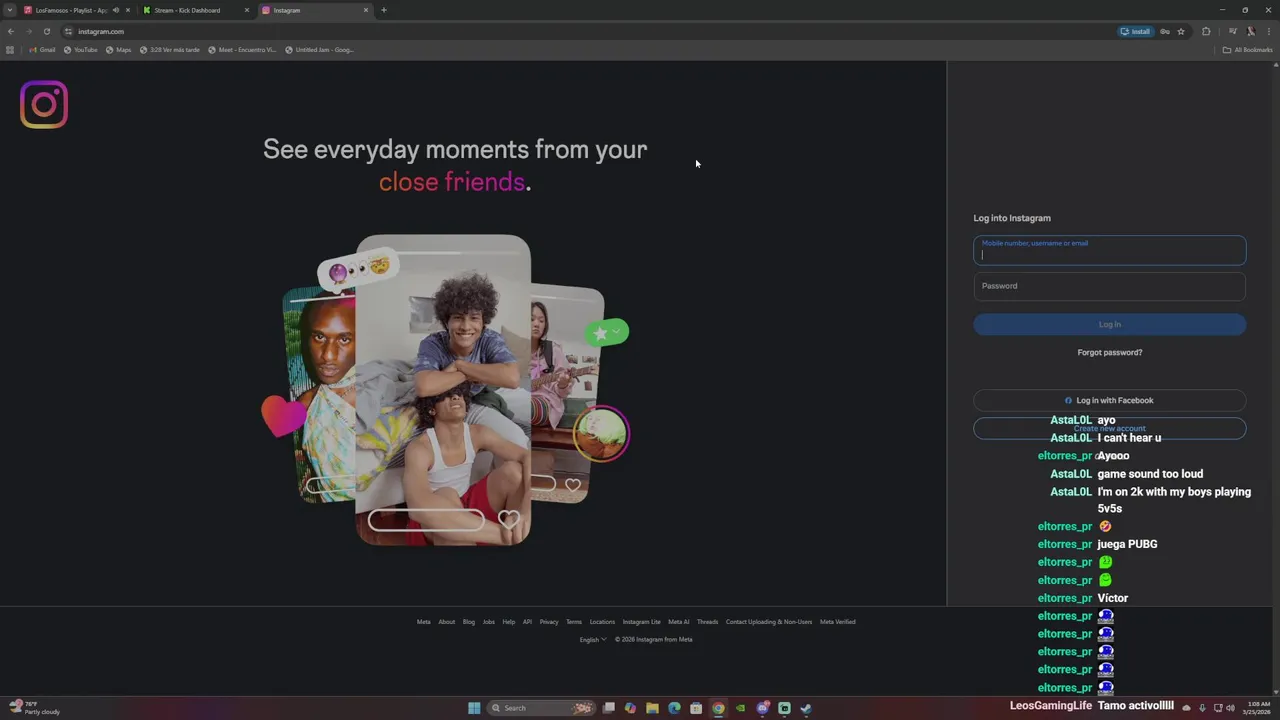Open the Meta Verified footer link

click(x=838, y=622)
